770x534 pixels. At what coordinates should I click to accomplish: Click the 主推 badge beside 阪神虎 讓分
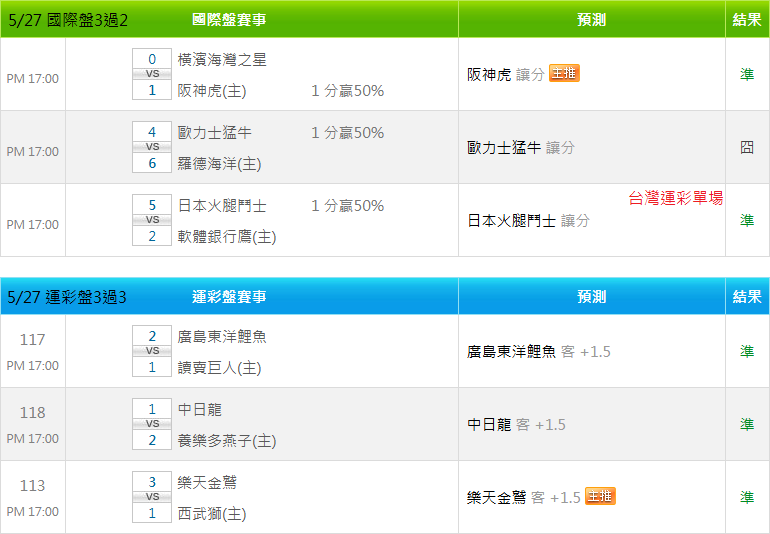point(564,73)
